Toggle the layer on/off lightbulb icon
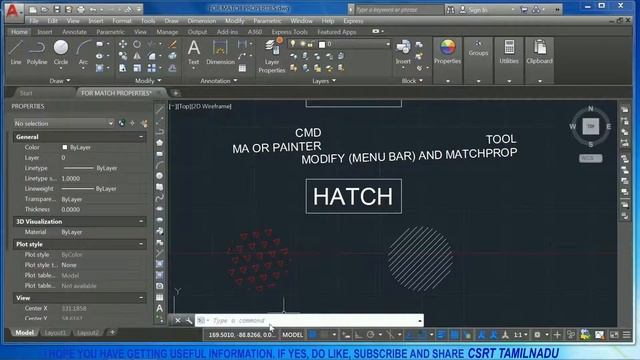 292,44
